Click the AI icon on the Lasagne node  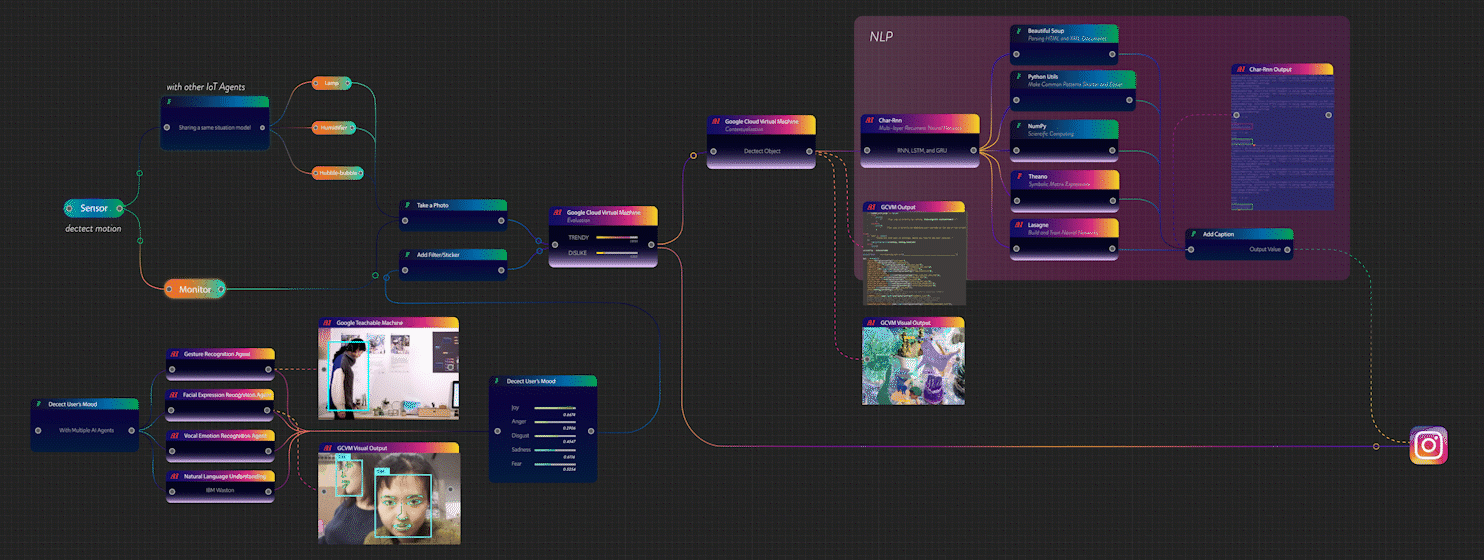[x=1018, y=226]
